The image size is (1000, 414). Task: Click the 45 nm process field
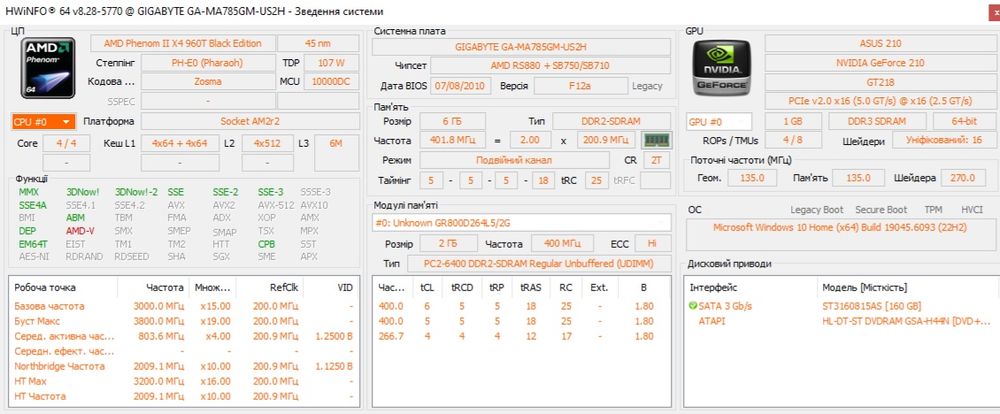click(x=318, y=43)
